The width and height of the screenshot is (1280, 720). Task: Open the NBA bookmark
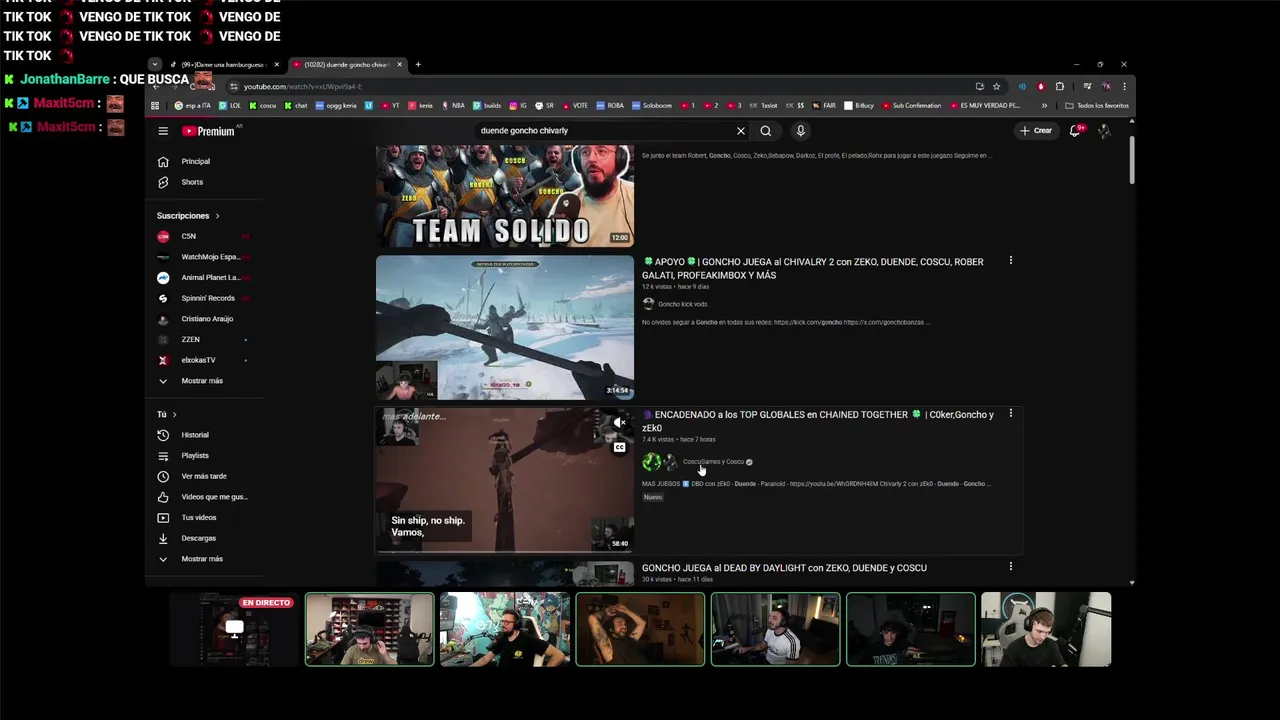453,106
